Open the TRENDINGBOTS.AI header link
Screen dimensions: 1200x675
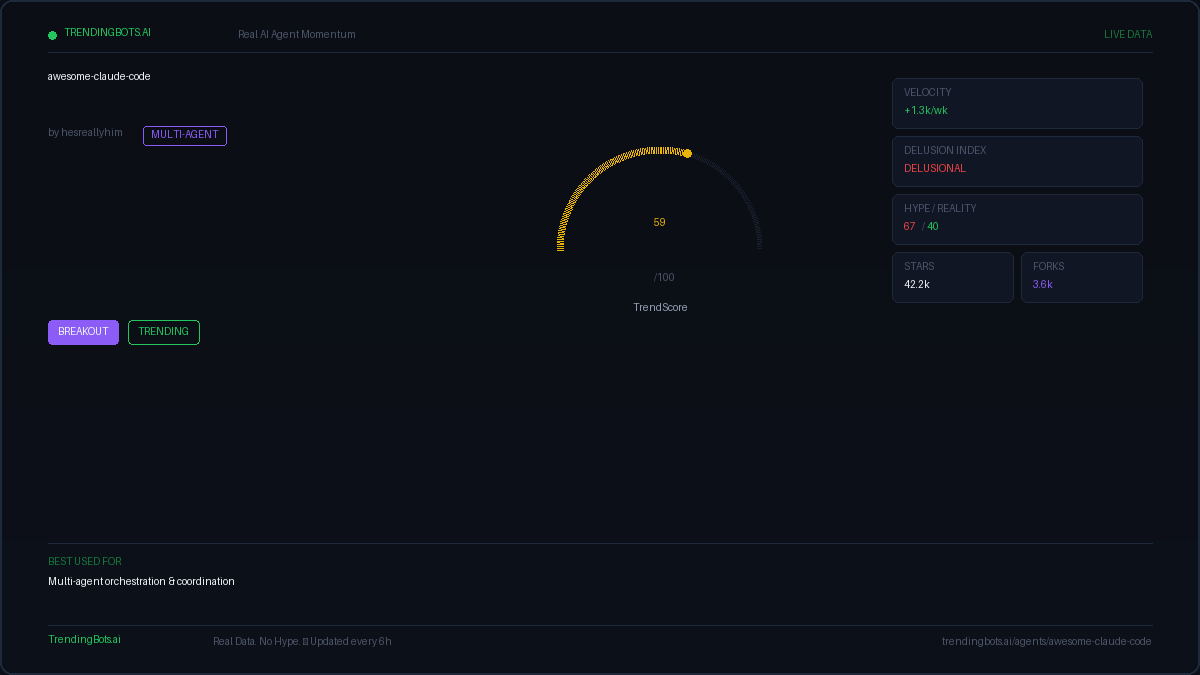point(108,33)
